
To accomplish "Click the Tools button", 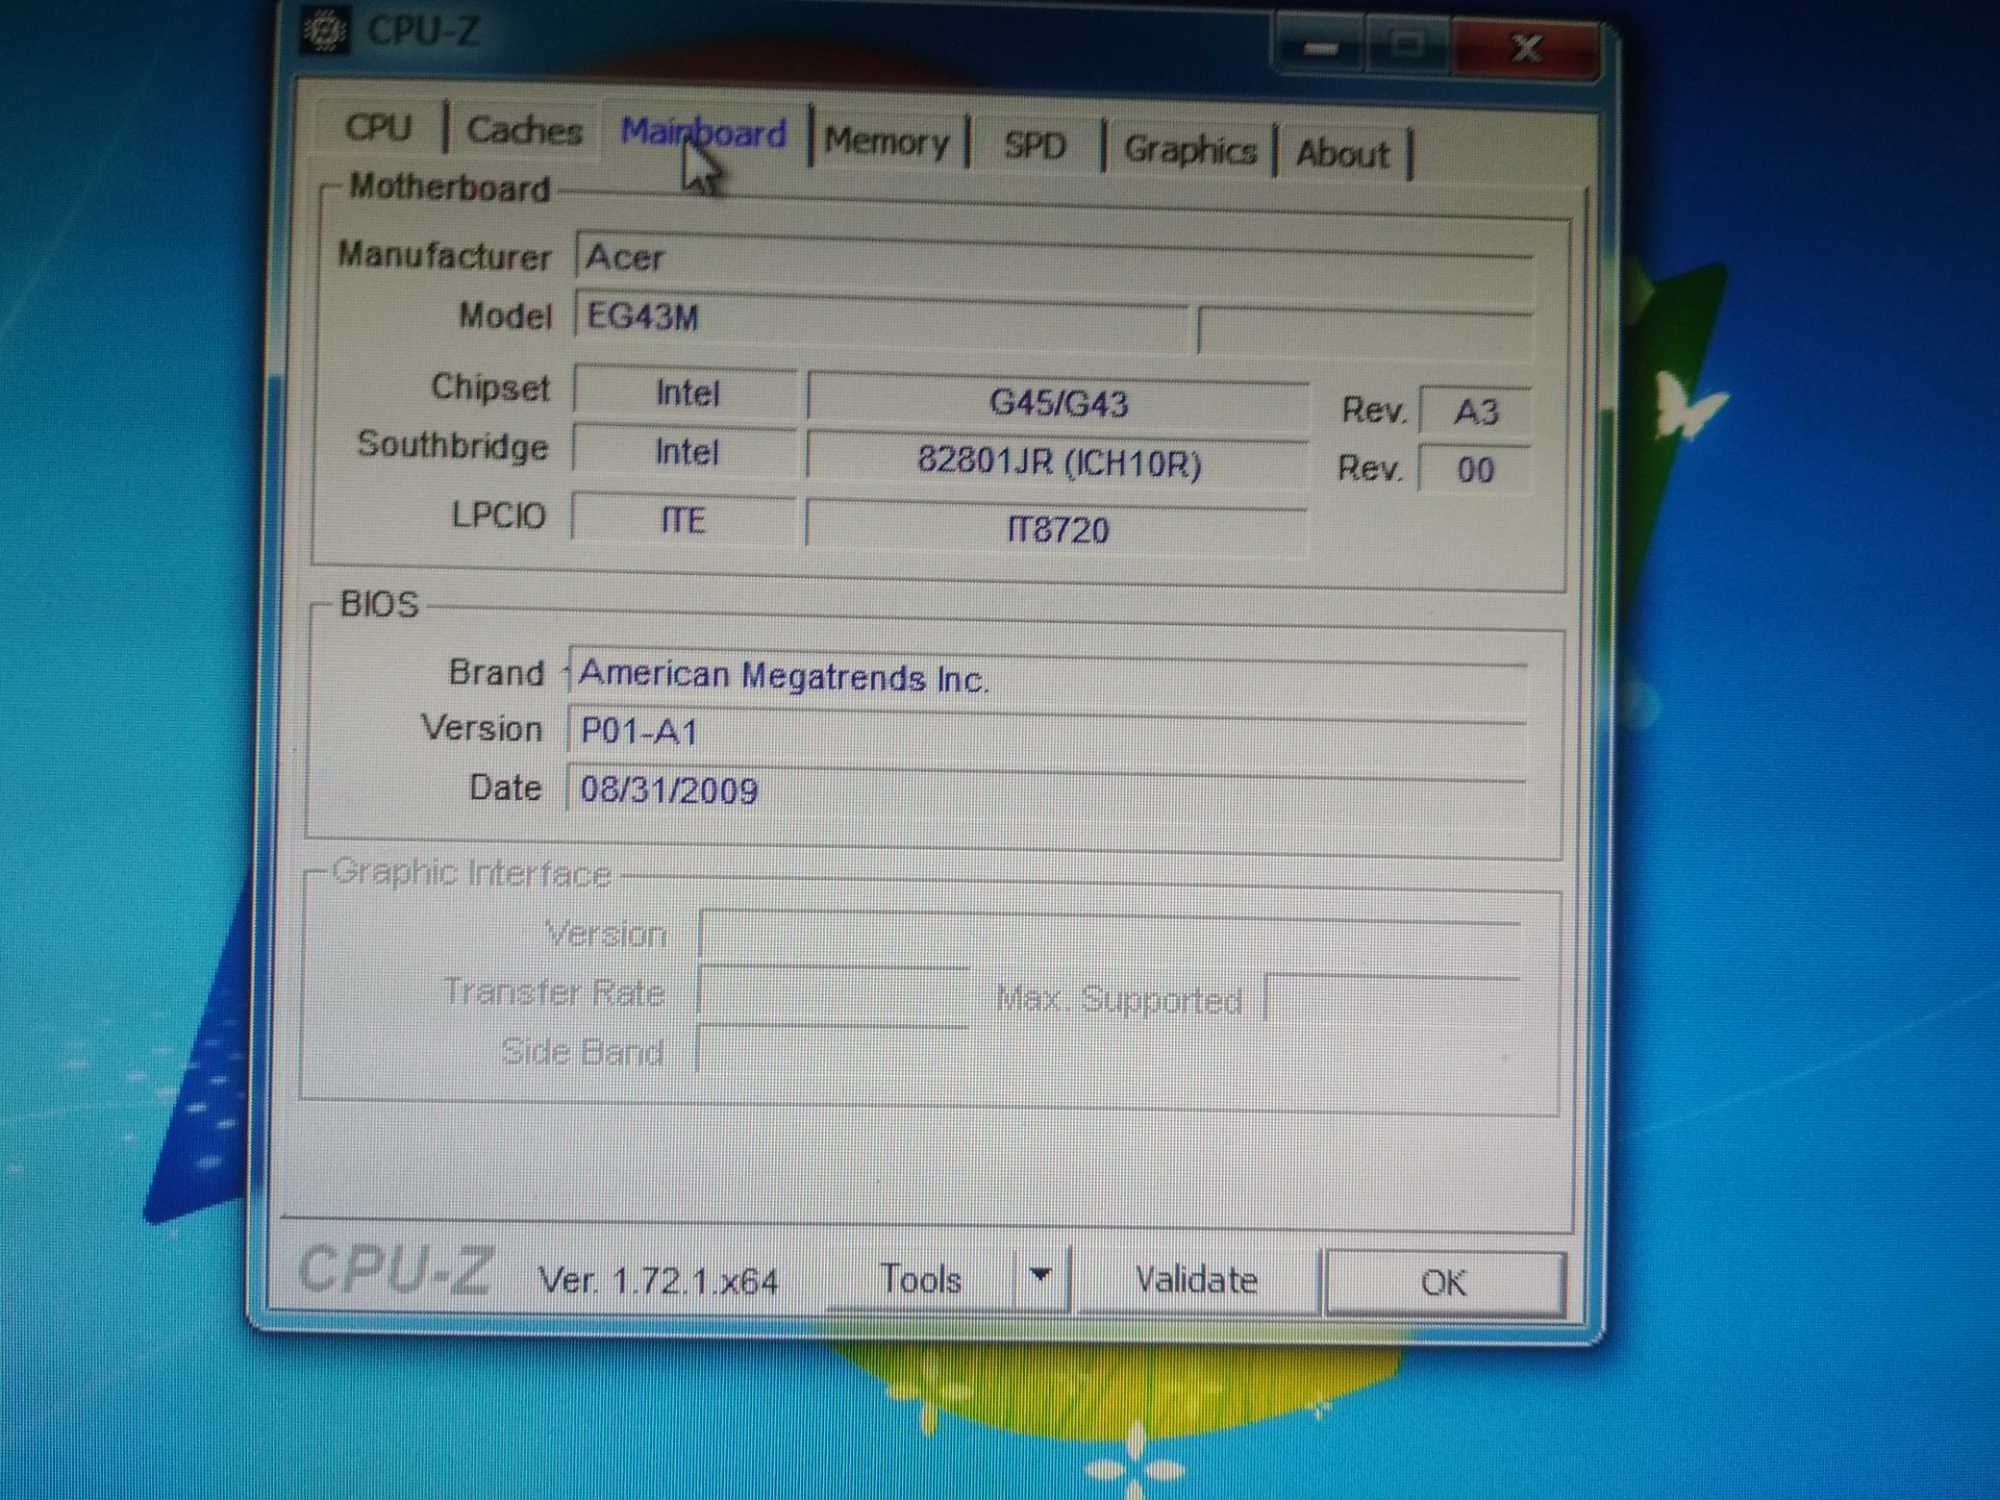I will (920, 1279).
